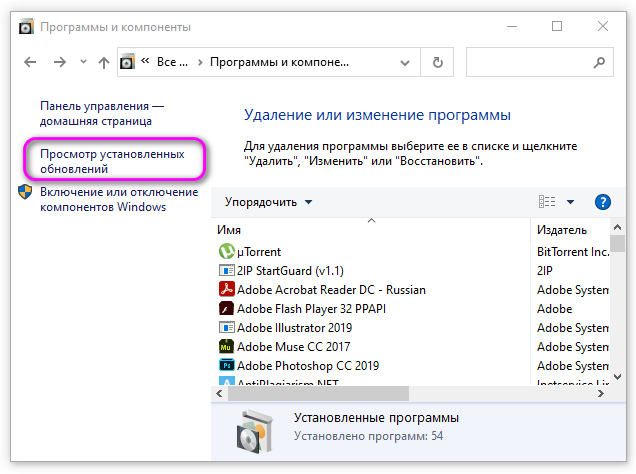Select 2IP StartGuard (v1.1)

pos(290,271)
